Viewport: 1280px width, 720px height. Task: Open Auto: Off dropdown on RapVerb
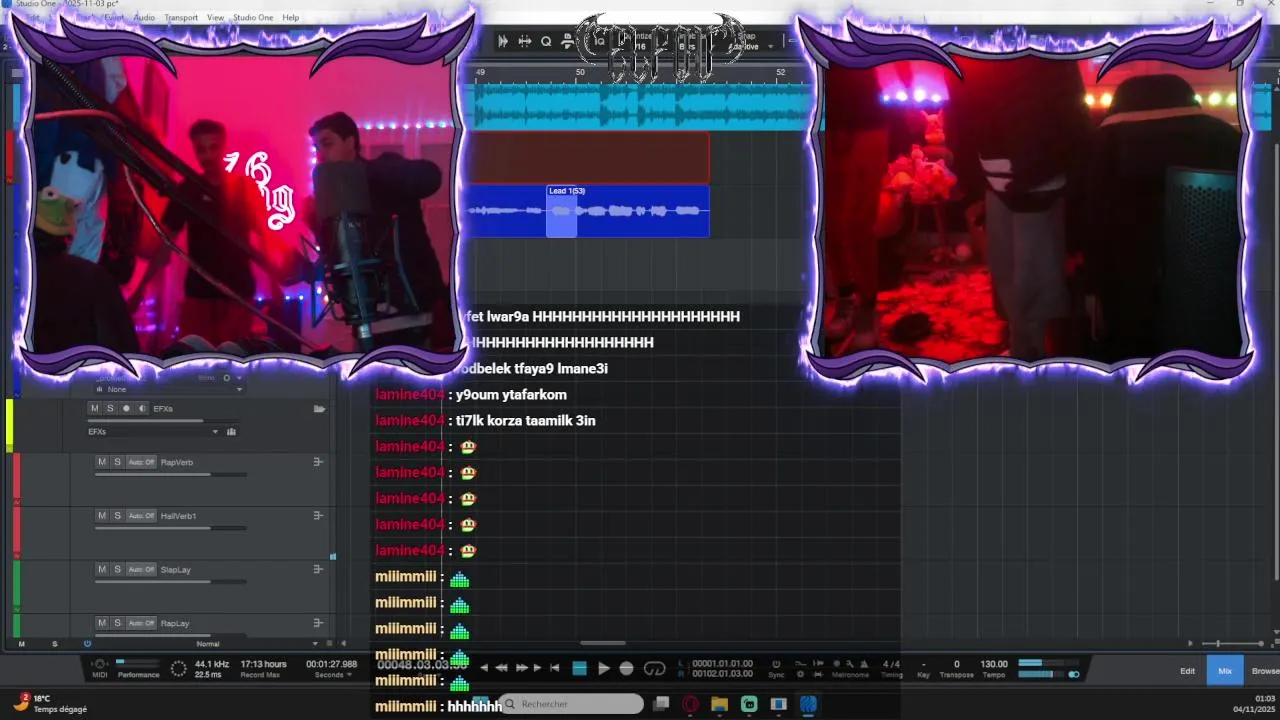pos(141,462)
